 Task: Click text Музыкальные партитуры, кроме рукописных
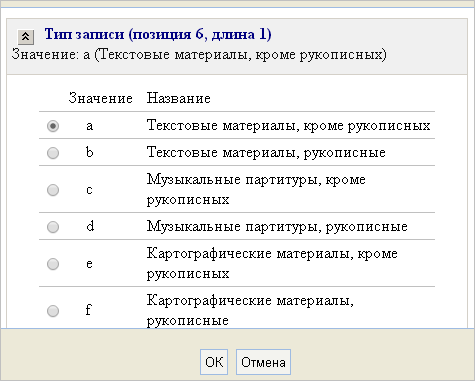256,189
